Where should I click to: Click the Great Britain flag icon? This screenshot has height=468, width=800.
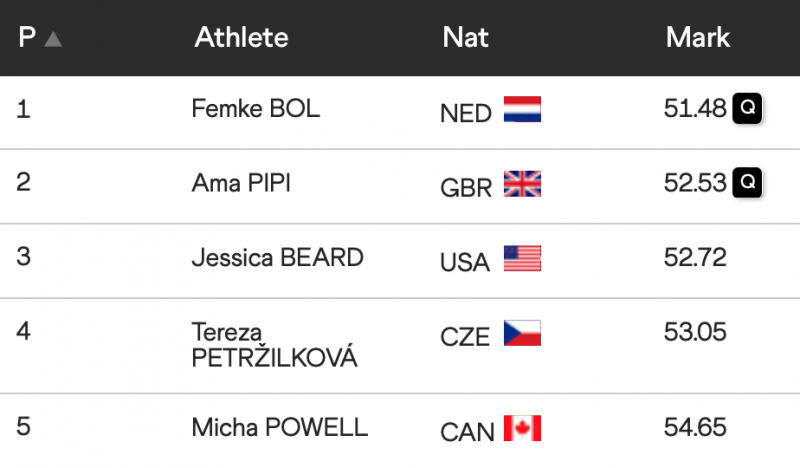point(521,183)
